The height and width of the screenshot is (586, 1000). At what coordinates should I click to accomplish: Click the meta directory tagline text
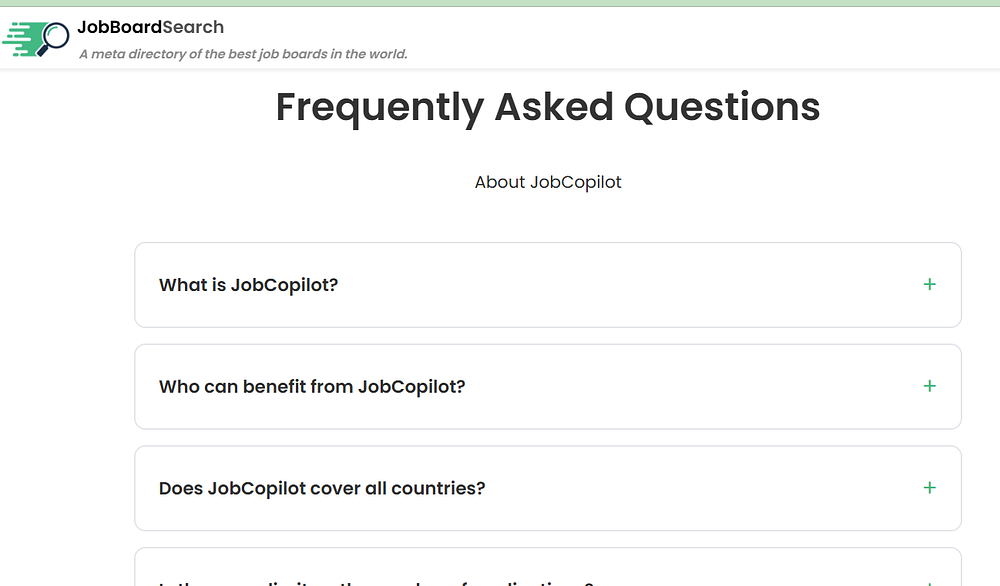point(243,54)
